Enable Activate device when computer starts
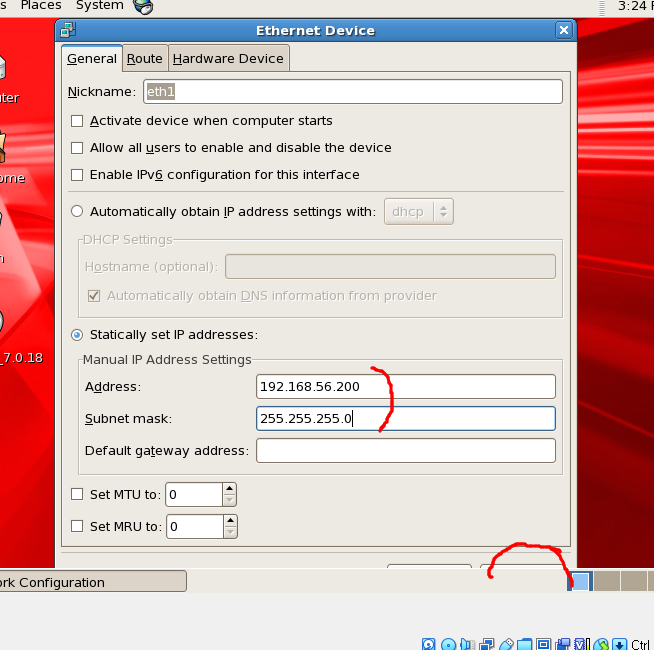654x650 pixels. click(x=77, y=121)
